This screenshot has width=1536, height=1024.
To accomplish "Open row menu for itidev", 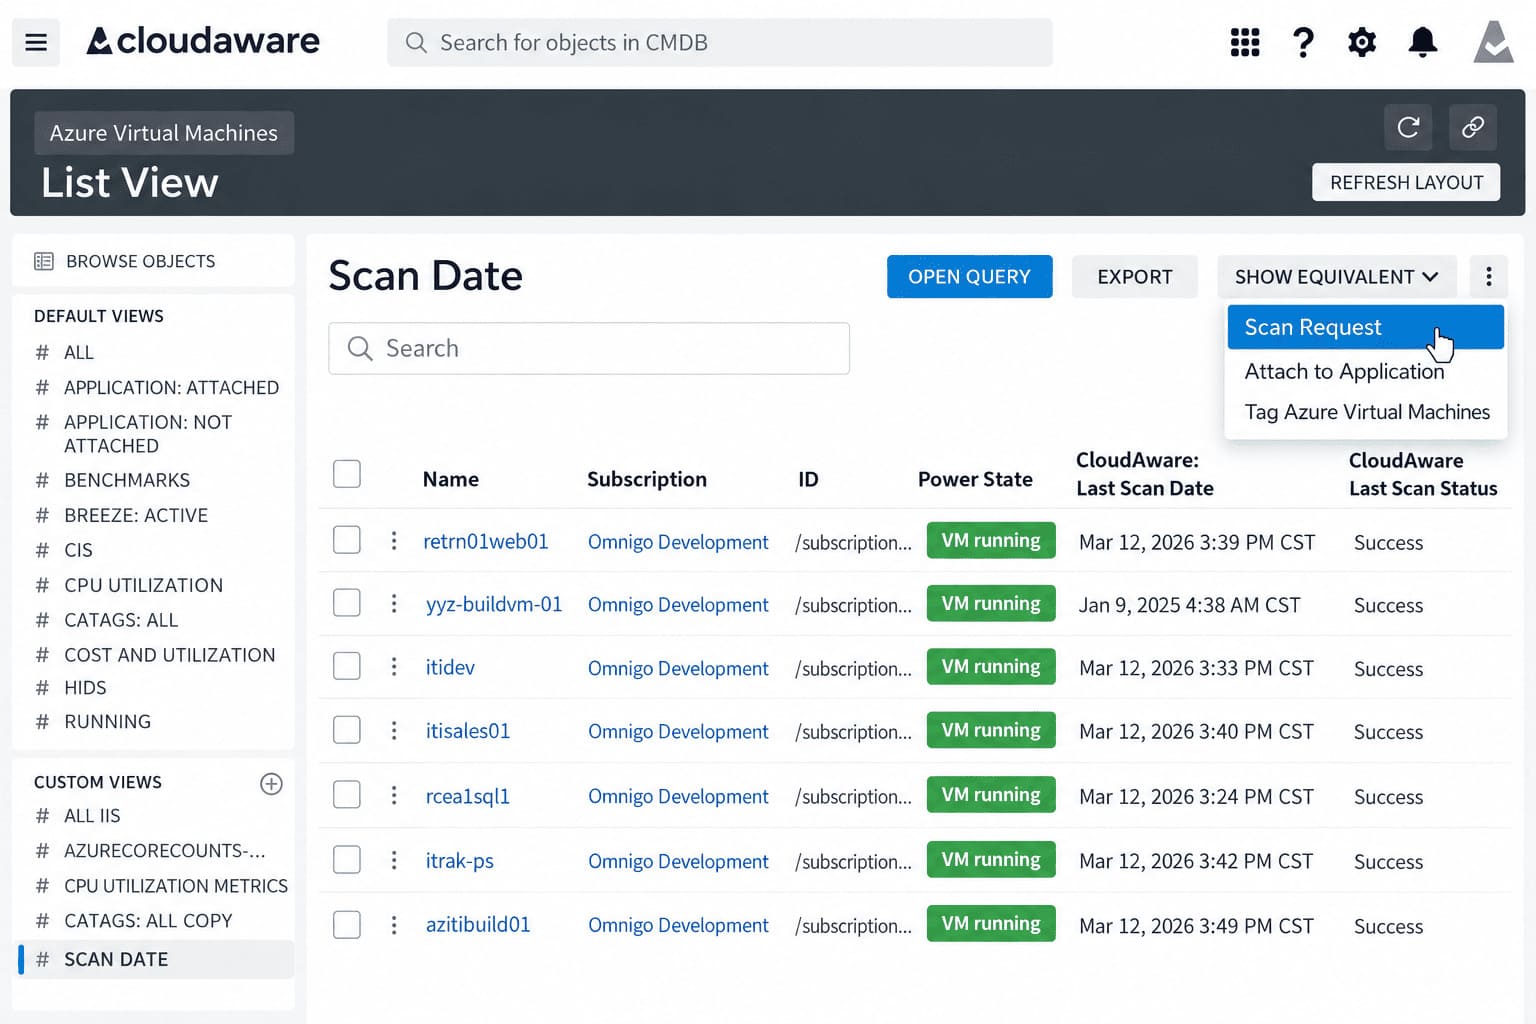I will coord(394,667).
